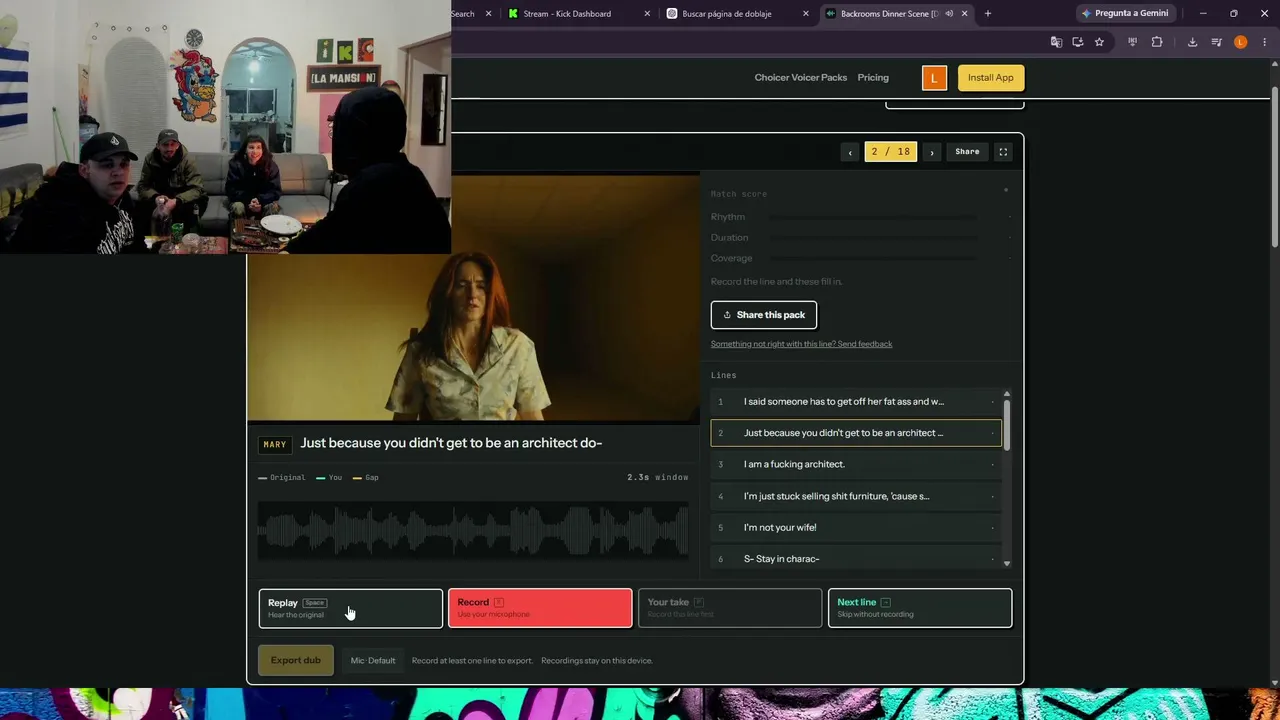Image resolution: width=1280 pixels, height=720 pixels.
Task: Close the Search tab
Action: click(488, 14)
